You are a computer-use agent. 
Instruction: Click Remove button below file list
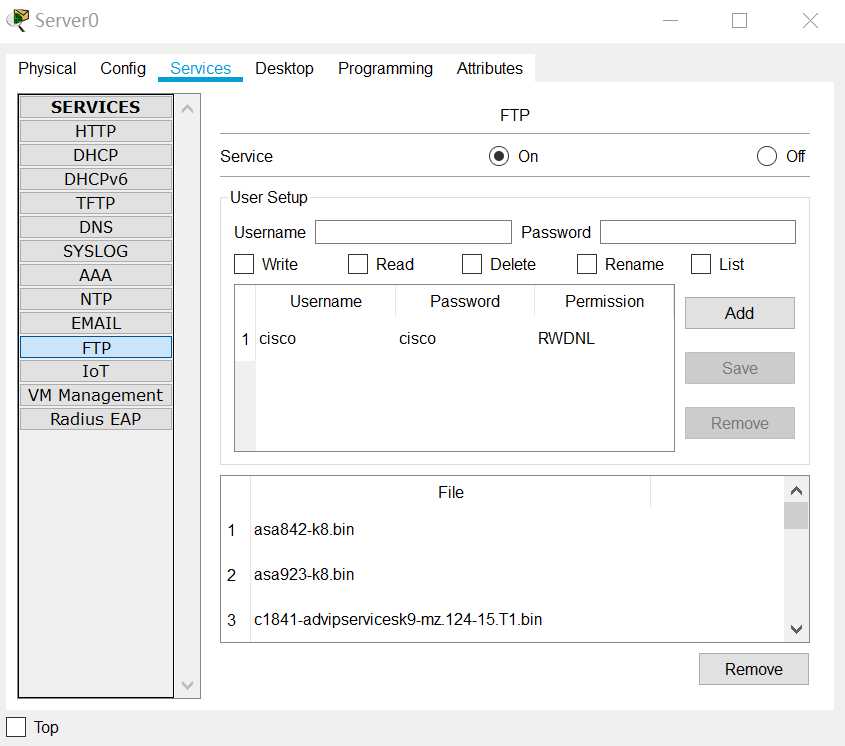[x=753, y=669]
